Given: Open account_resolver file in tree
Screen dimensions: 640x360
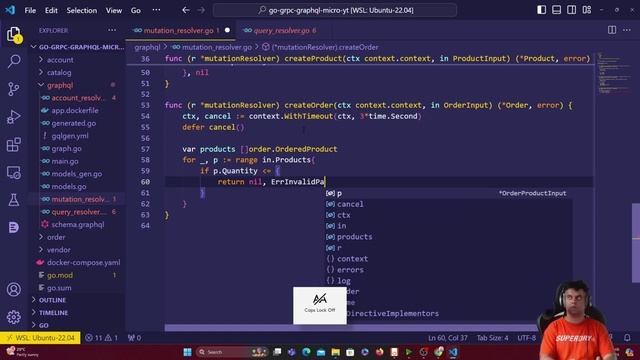Looking at the screenshot, I should (78, 98).
